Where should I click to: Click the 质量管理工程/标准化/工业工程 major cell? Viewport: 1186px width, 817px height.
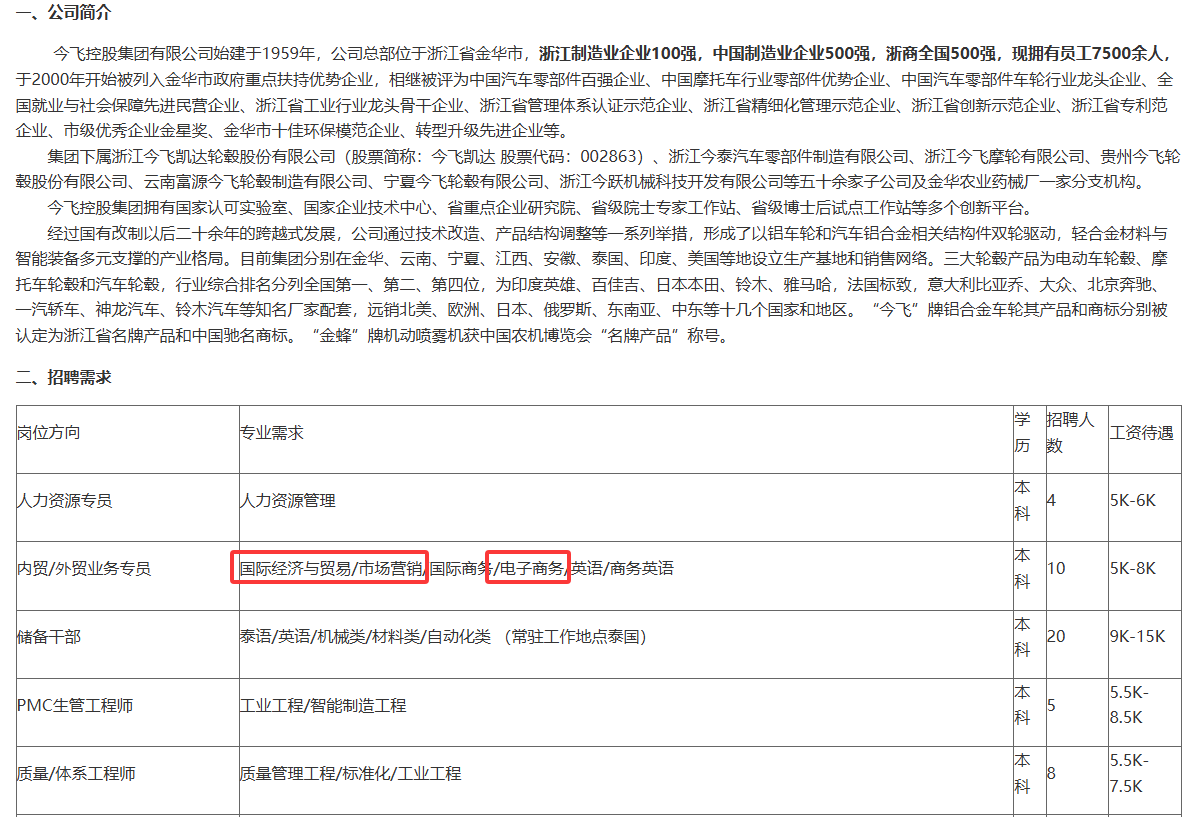tap(350, 773)
